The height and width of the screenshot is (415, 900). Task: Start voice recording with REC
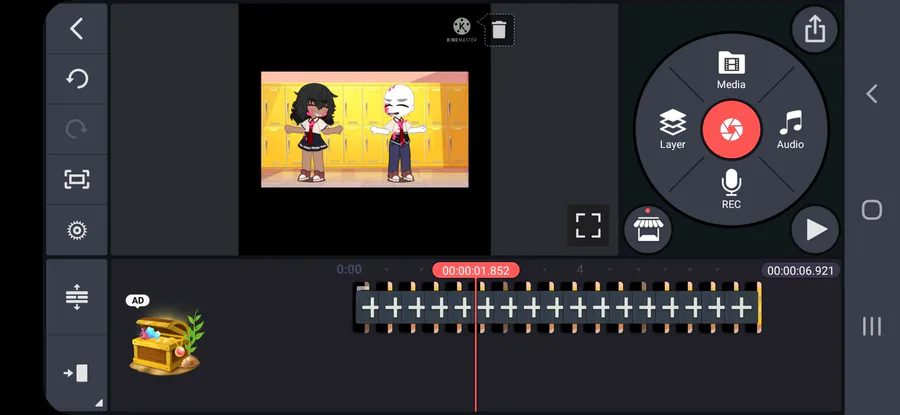point(731,189)
